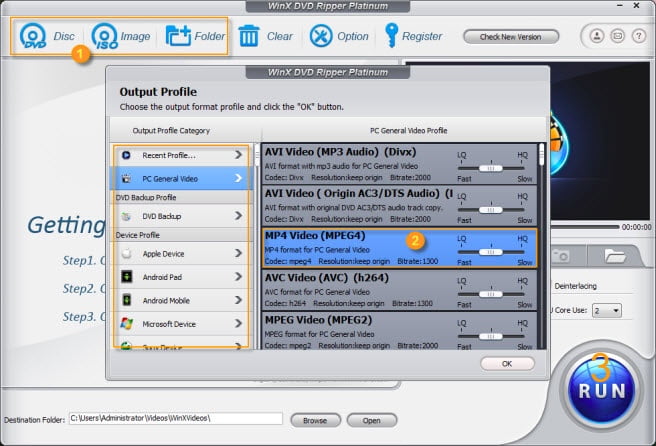Open the CPU Core Use dropdown

pos(607,310)
